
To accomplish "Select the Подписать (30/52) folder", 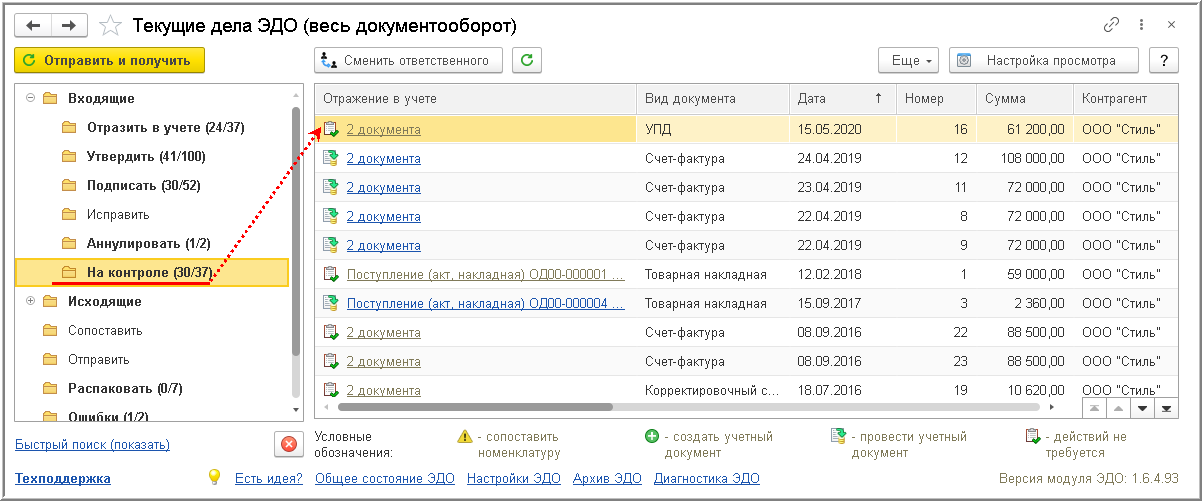I will pyautogui.click(x=144, y=185).
